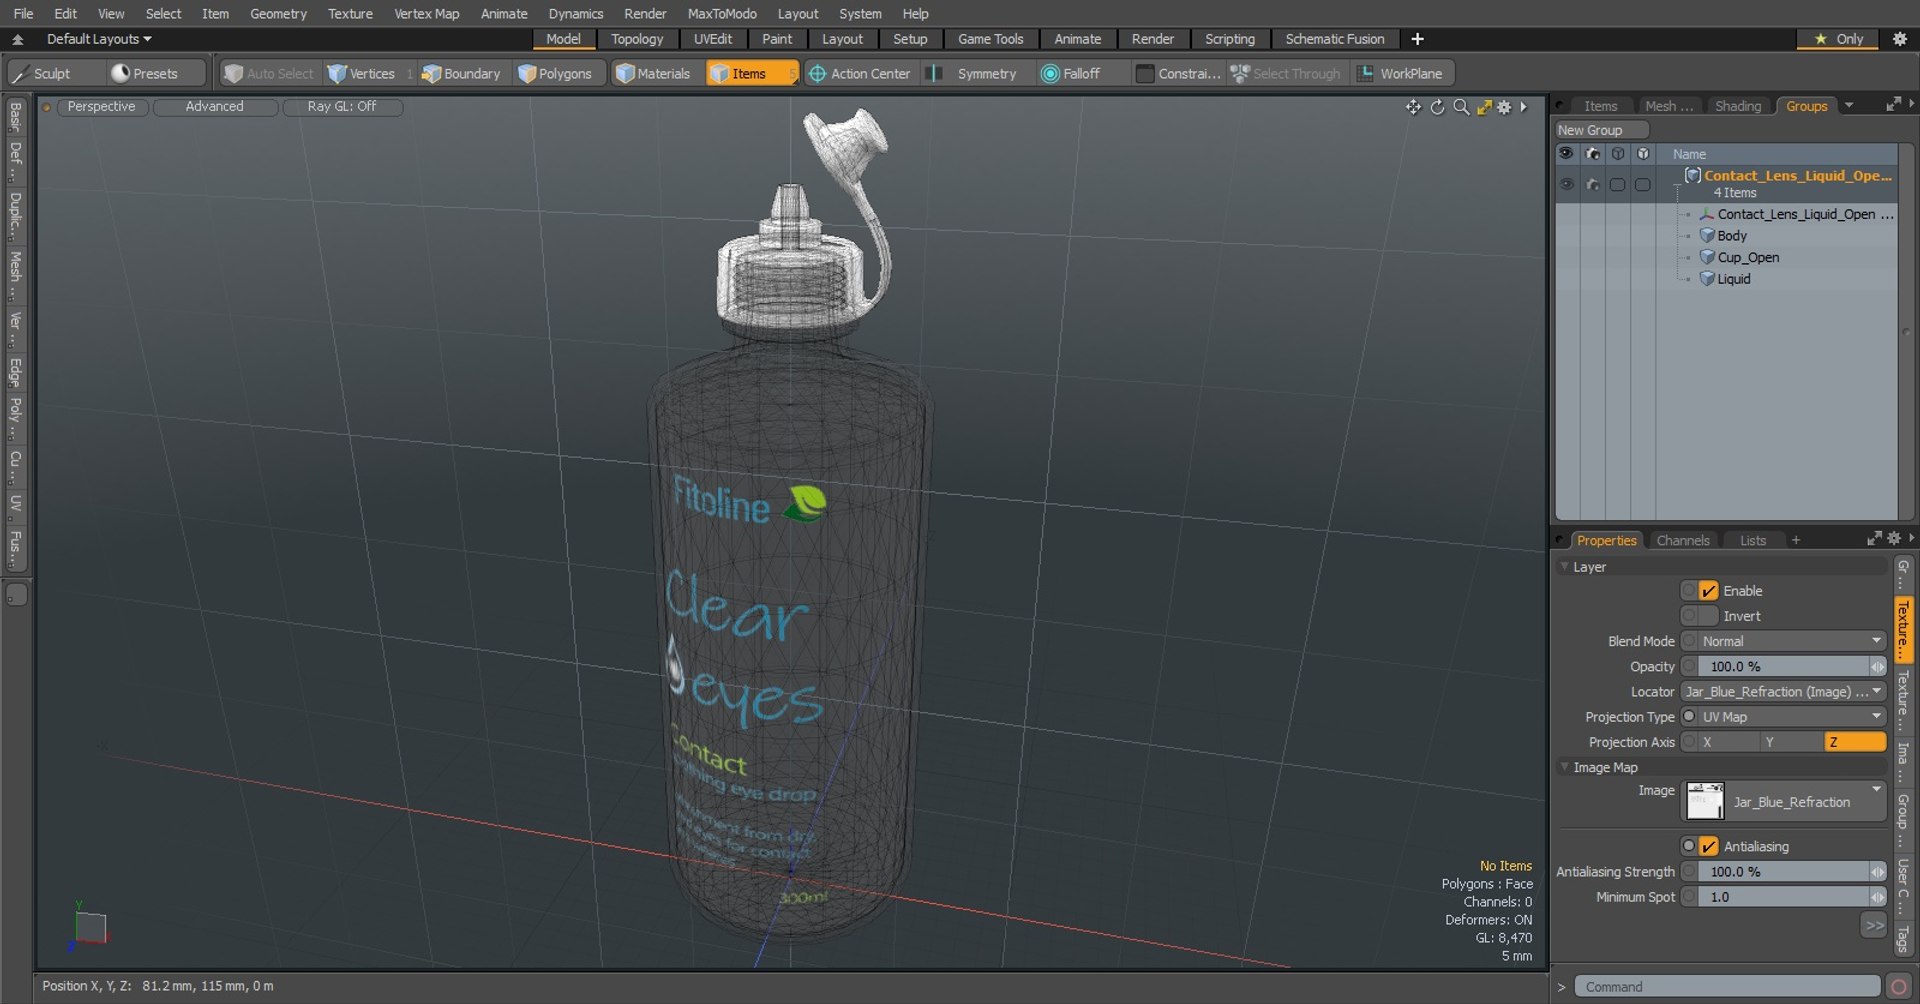Toggle the Invert checkbox

pyautogui.click(x=1709, y=616)
